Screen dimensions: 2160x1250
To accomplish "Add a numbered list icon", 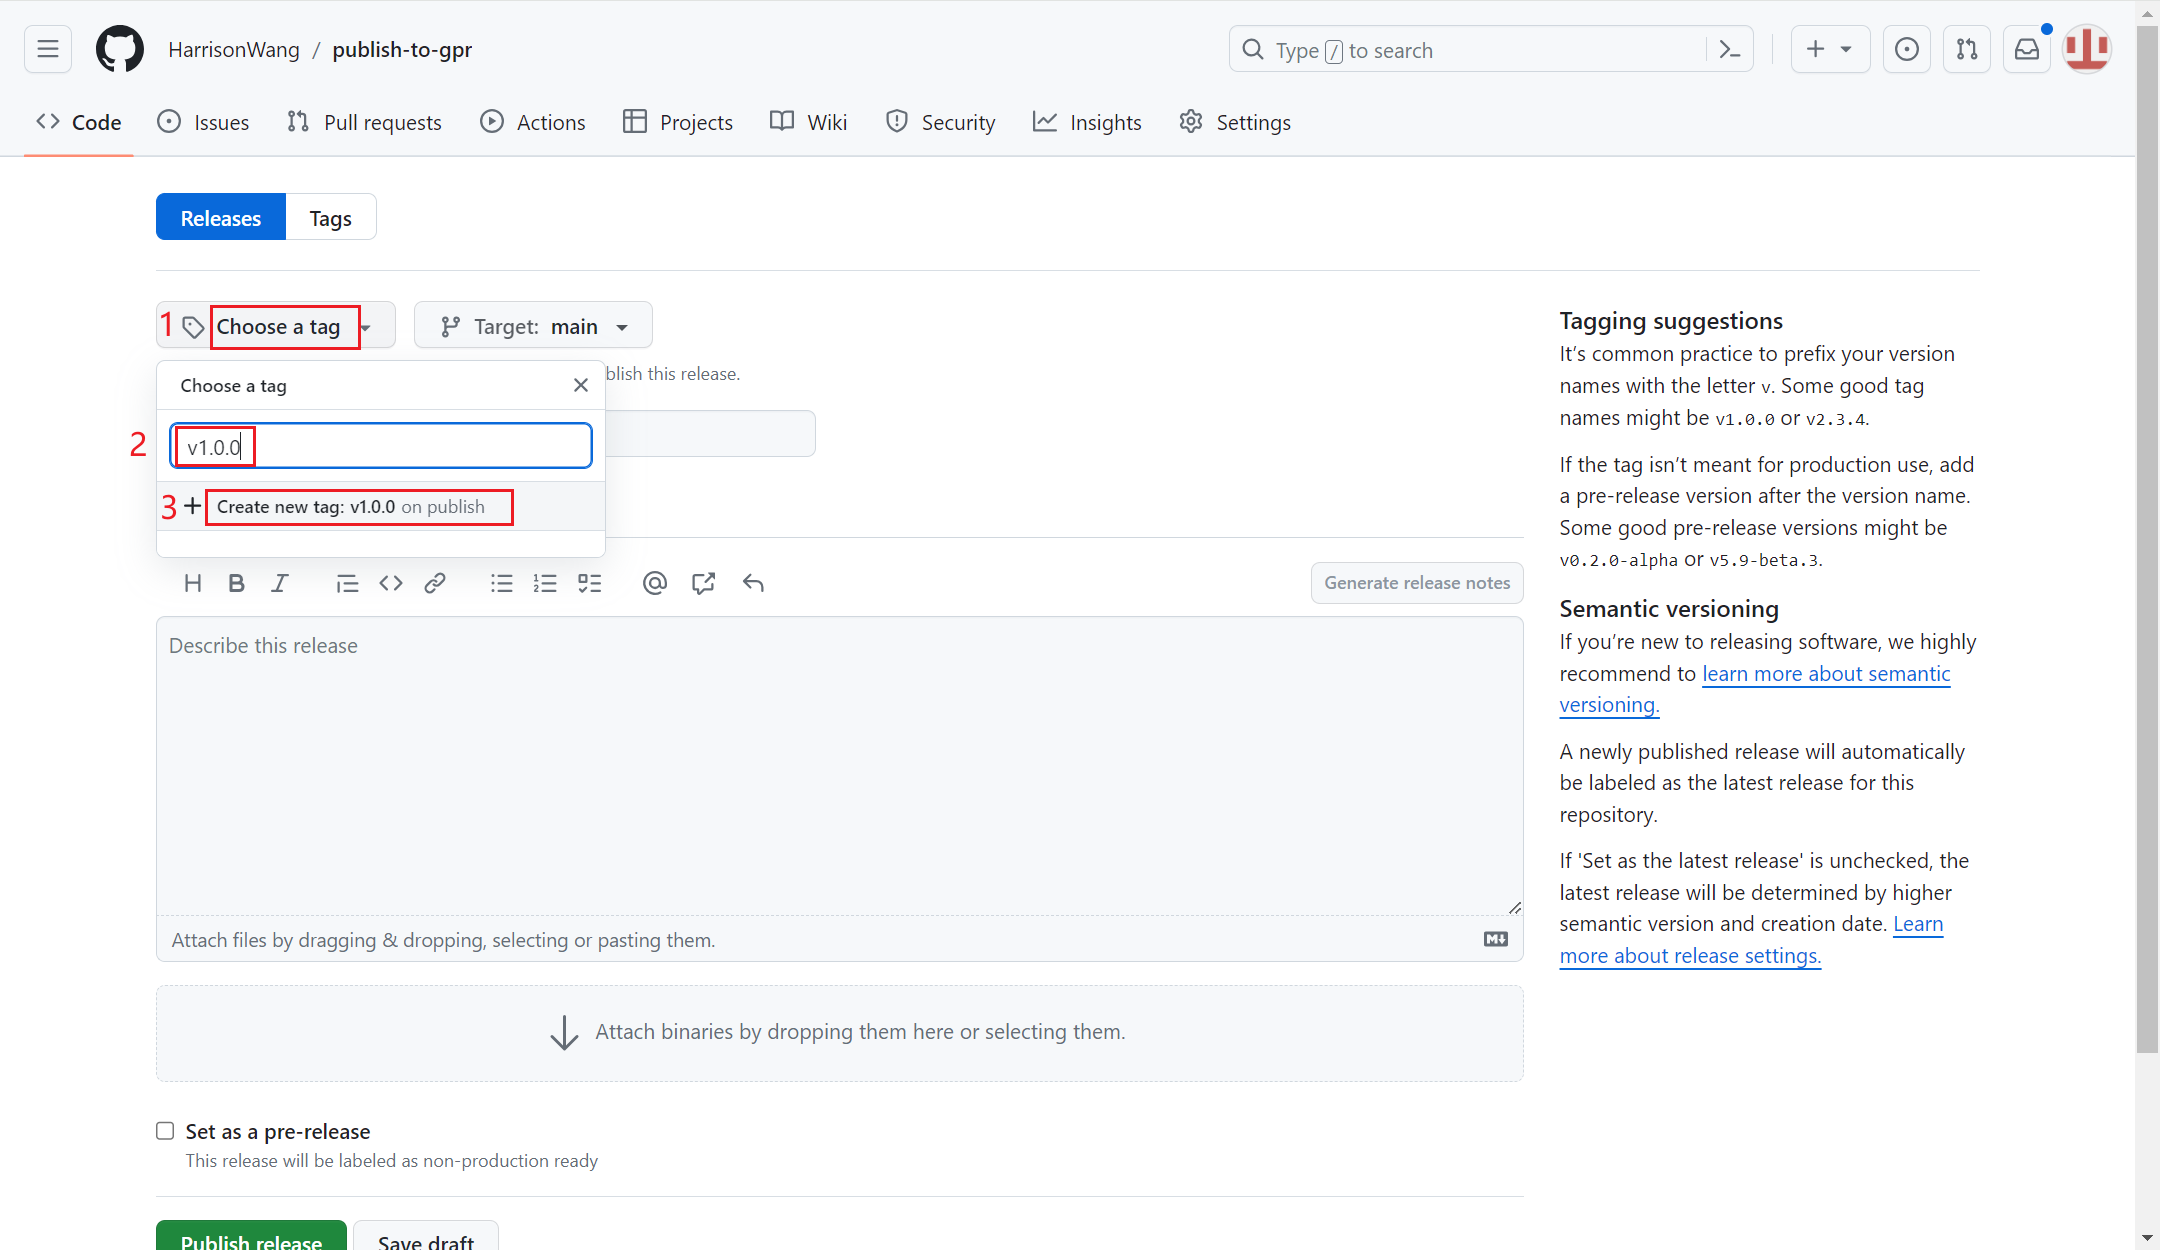I will pyautogui.click(x=545, y=583).
